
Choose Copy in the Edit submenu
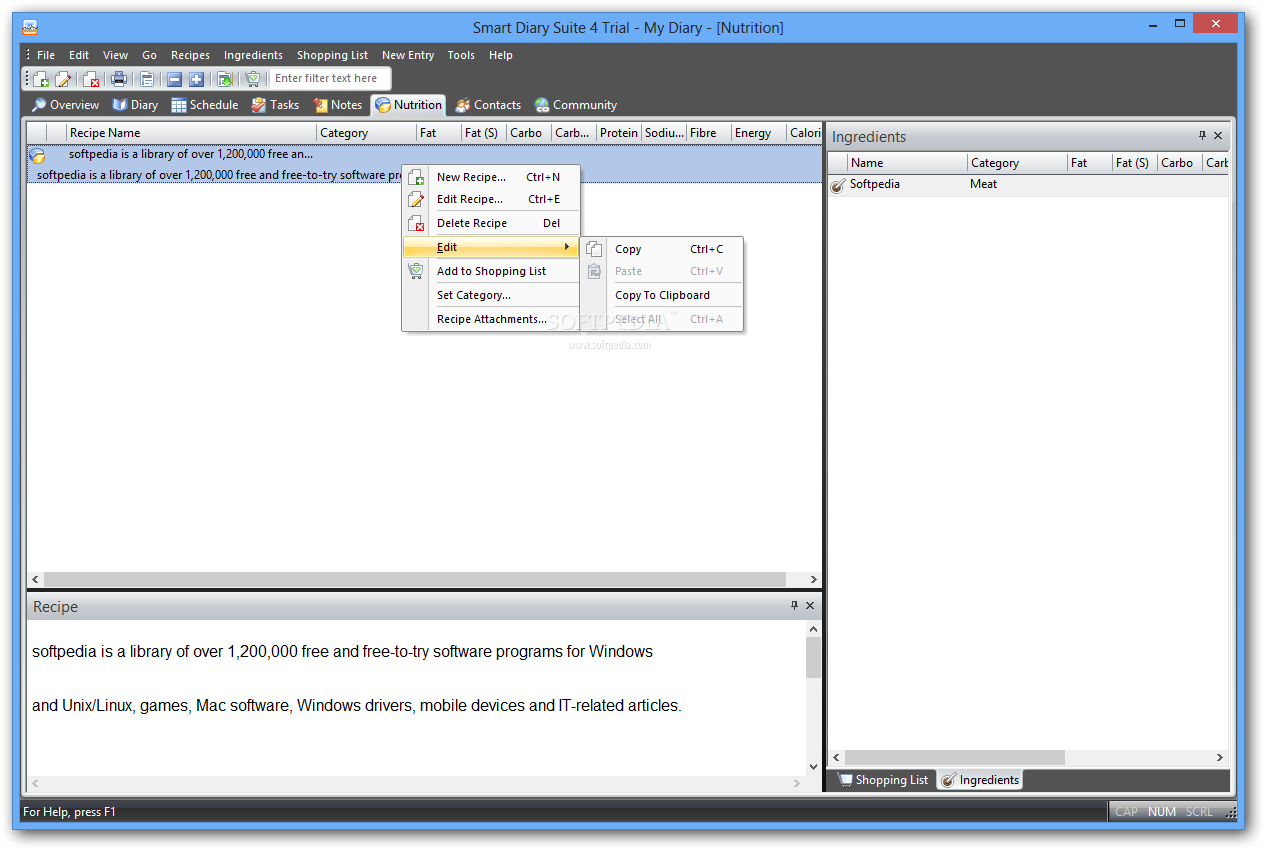coord(662,249)
